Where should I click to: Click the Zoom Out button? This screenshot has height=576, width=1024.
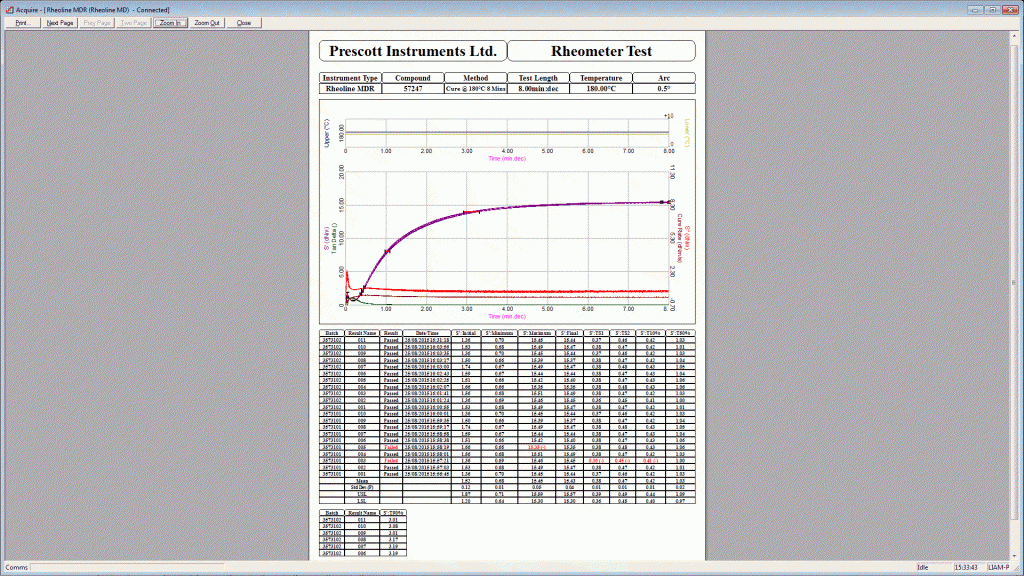[x=204, y=22]
